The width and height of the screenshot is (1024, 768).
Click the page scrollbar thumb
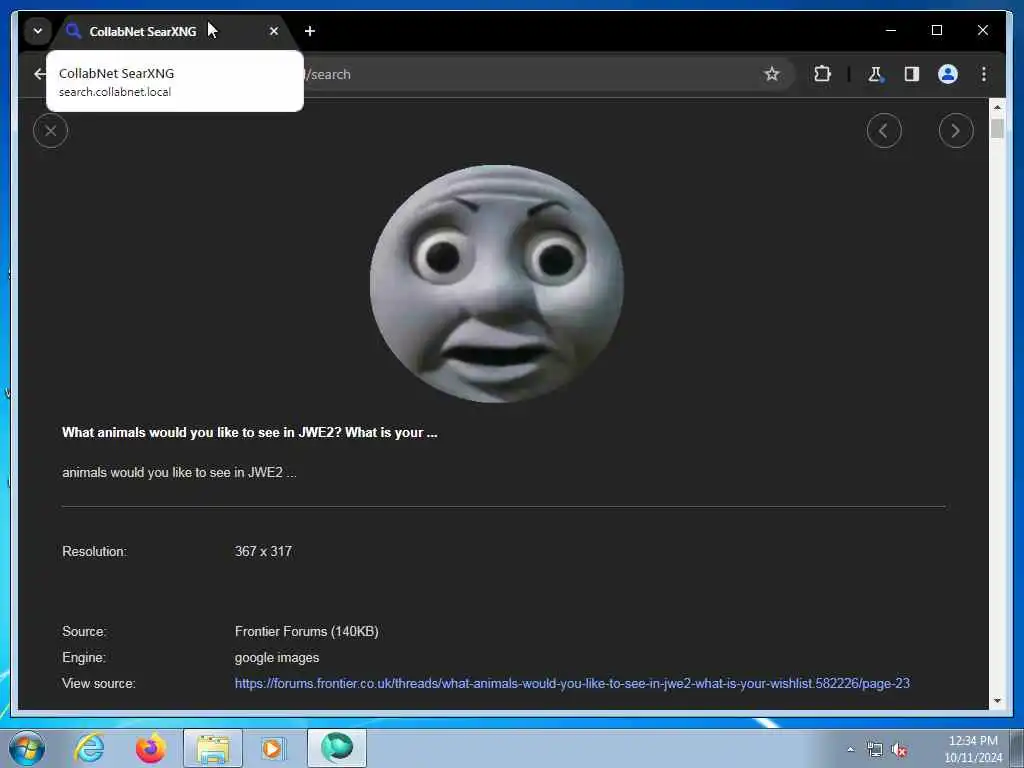pos(997,128)
